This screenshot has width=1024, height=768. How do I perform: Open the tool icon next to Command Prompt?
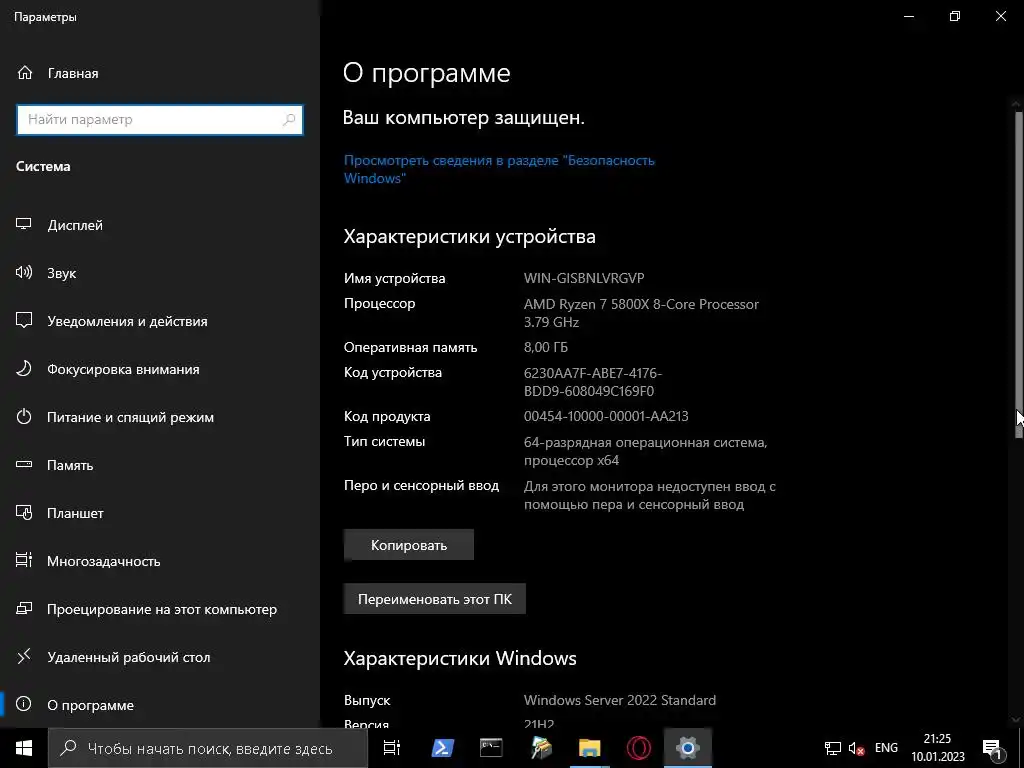[541, 748]
